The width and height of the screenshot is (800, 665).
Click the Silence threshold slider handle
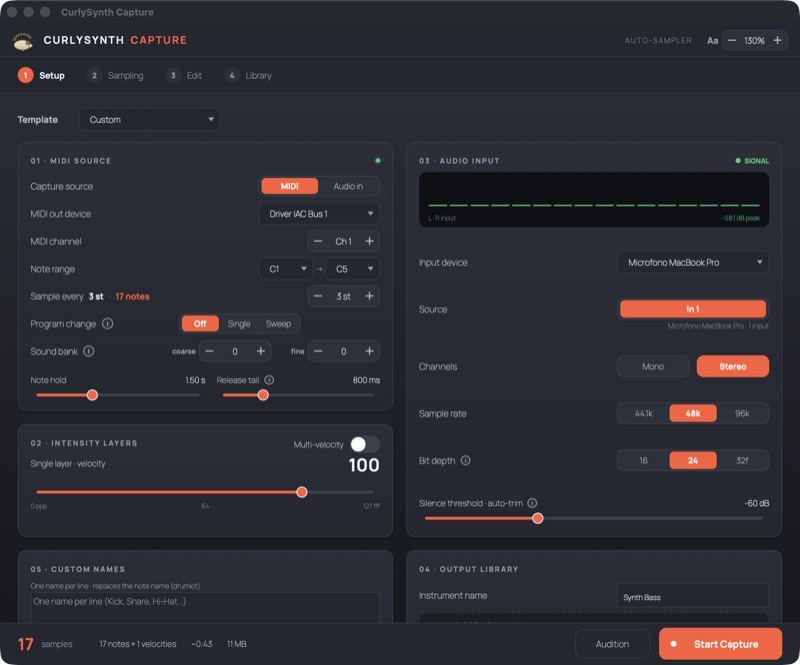[538, 519]
